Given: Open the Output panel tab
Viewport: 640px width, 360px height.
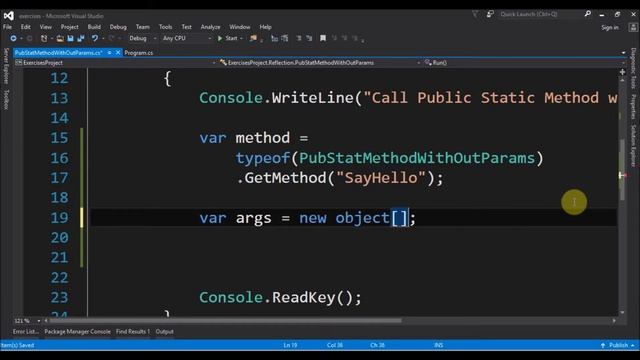Looking at the screenshot, I should pos(164,331).
